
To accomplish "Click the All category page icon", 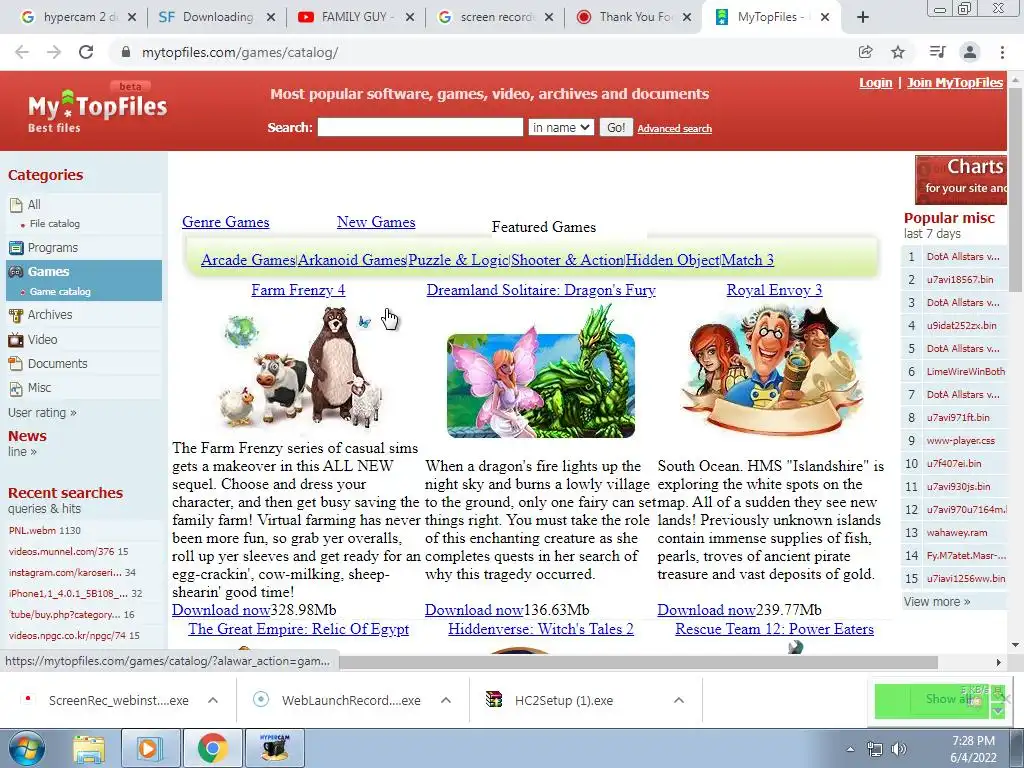I will [x=16, y=205].
